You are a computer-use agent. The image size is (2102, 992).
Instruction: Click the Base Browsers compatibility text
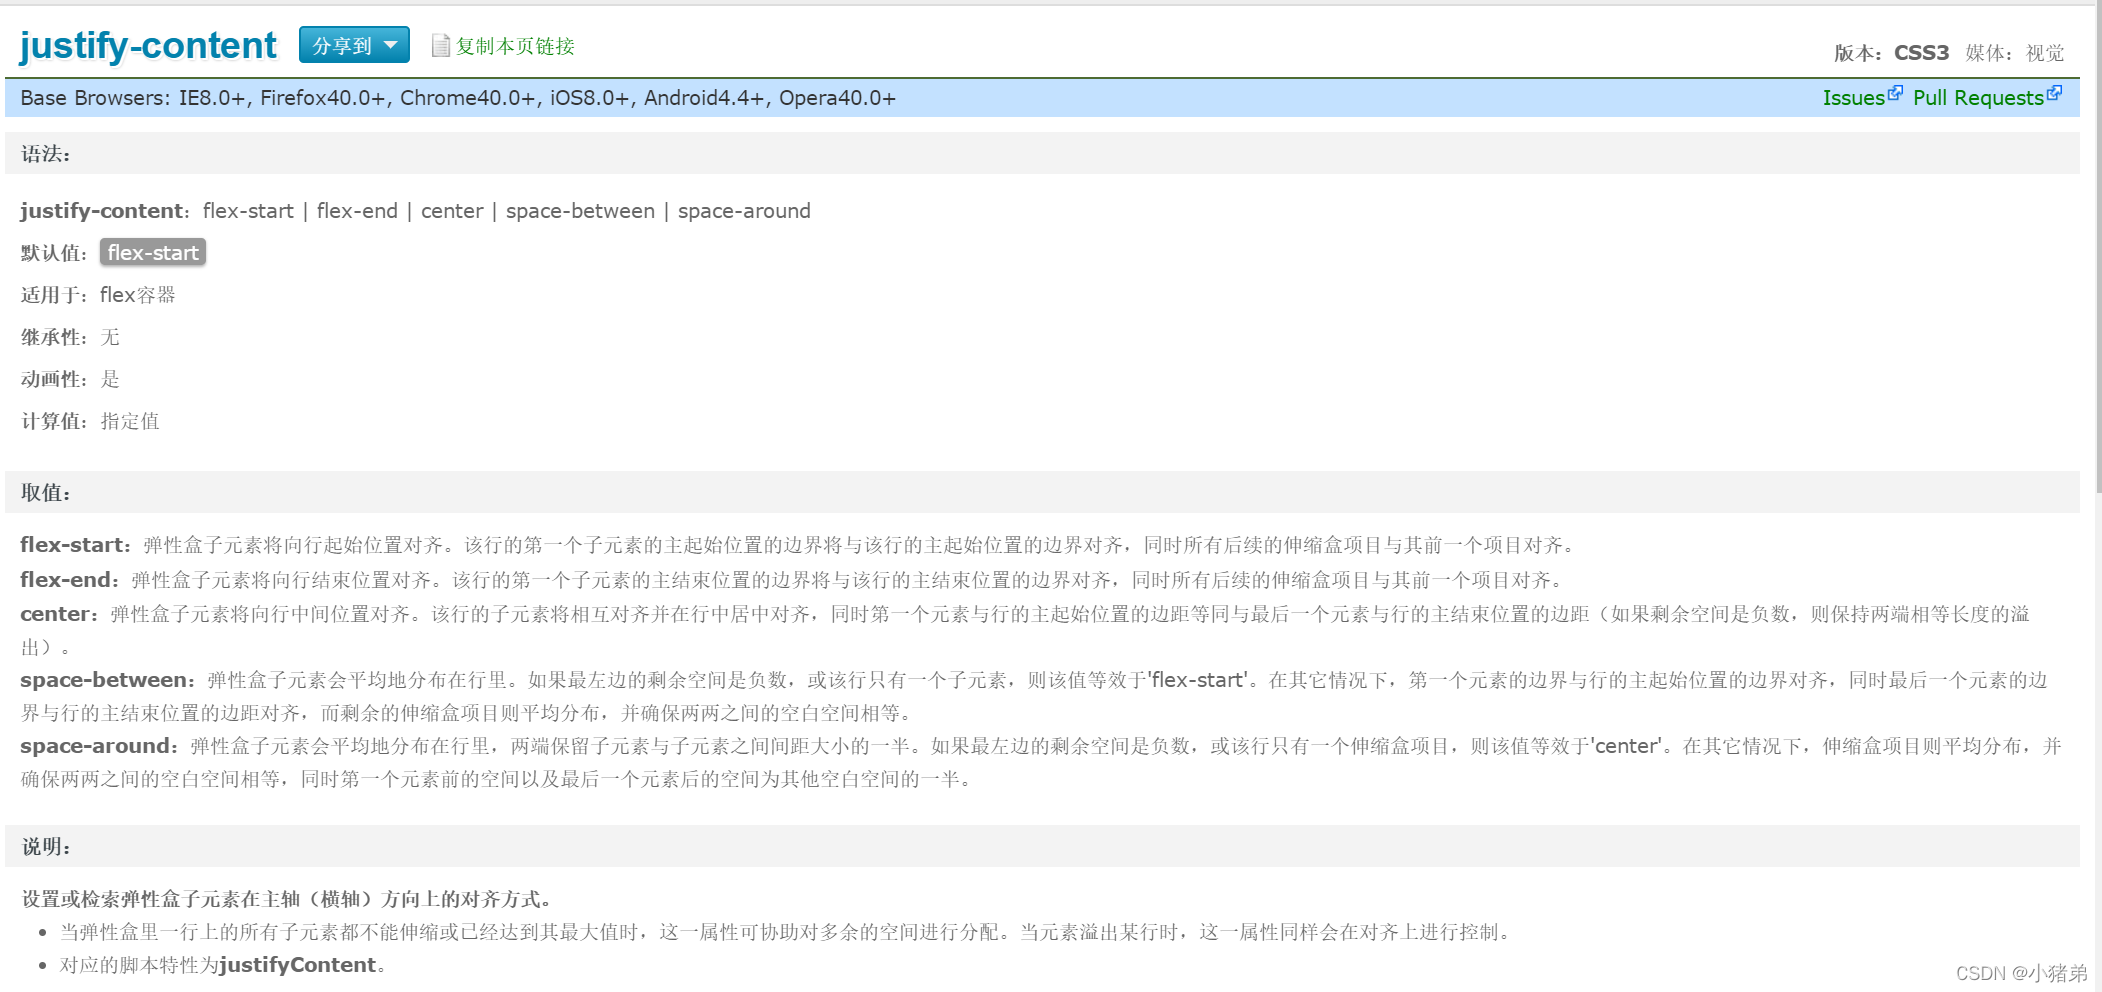(458, 98)
